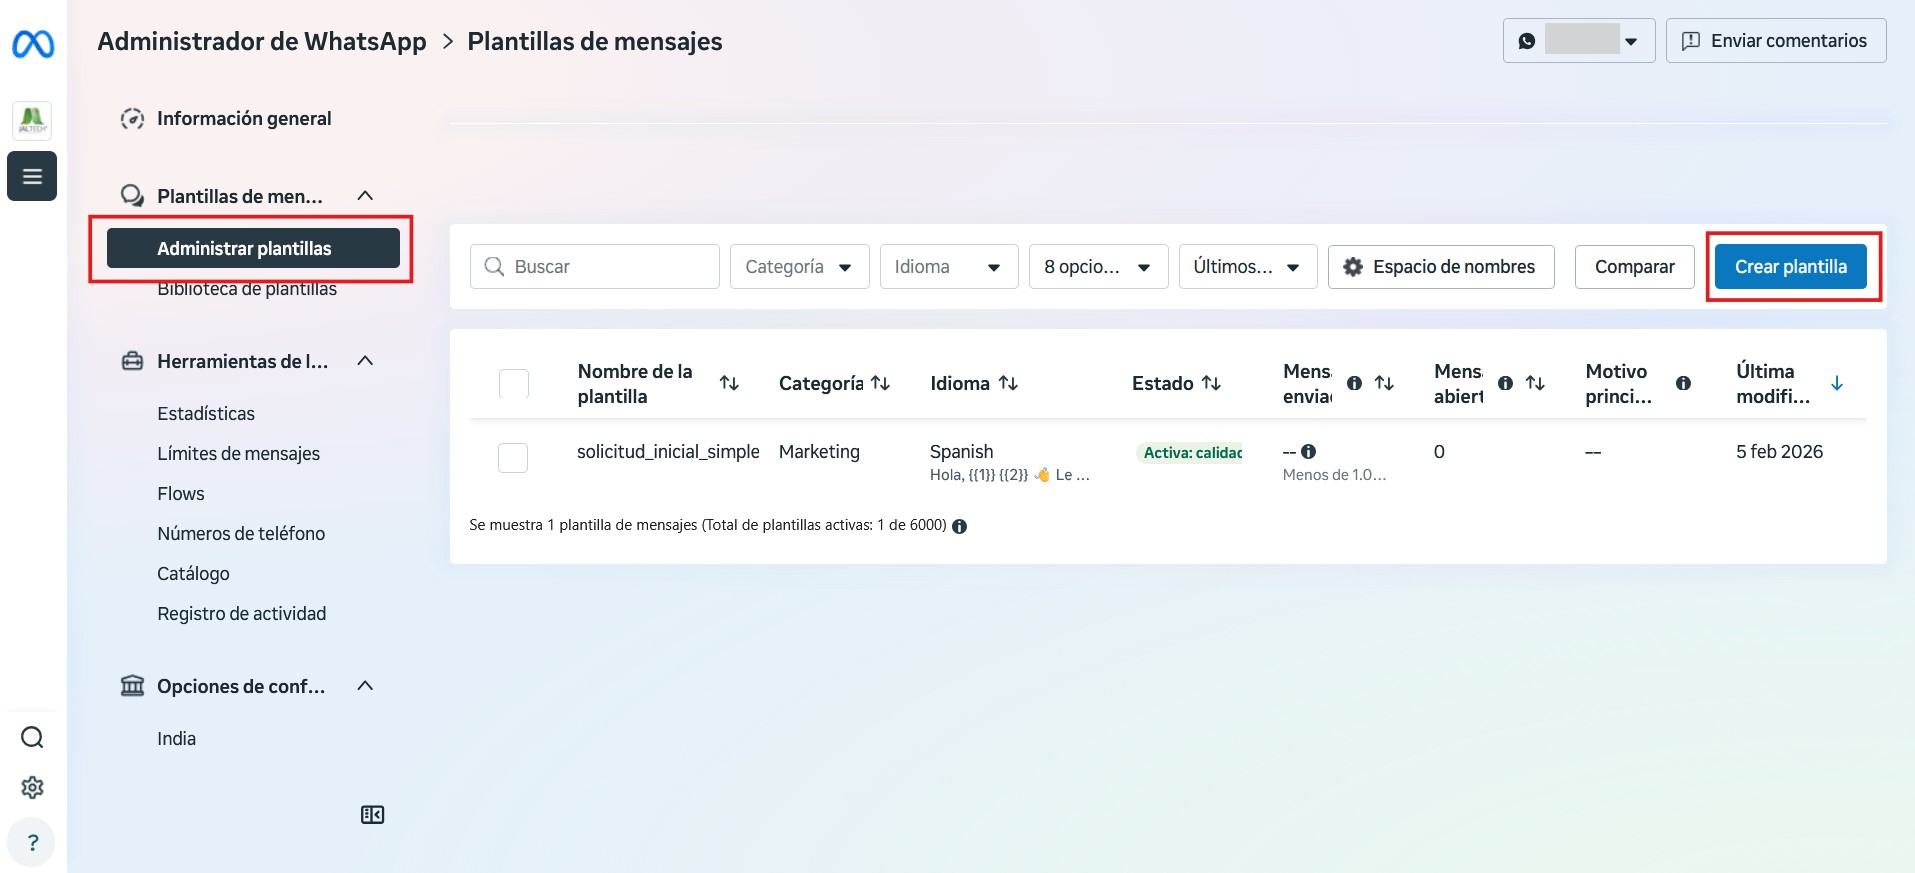Check the solicitud_inicial_simple row checkbox

click(513, 457)
